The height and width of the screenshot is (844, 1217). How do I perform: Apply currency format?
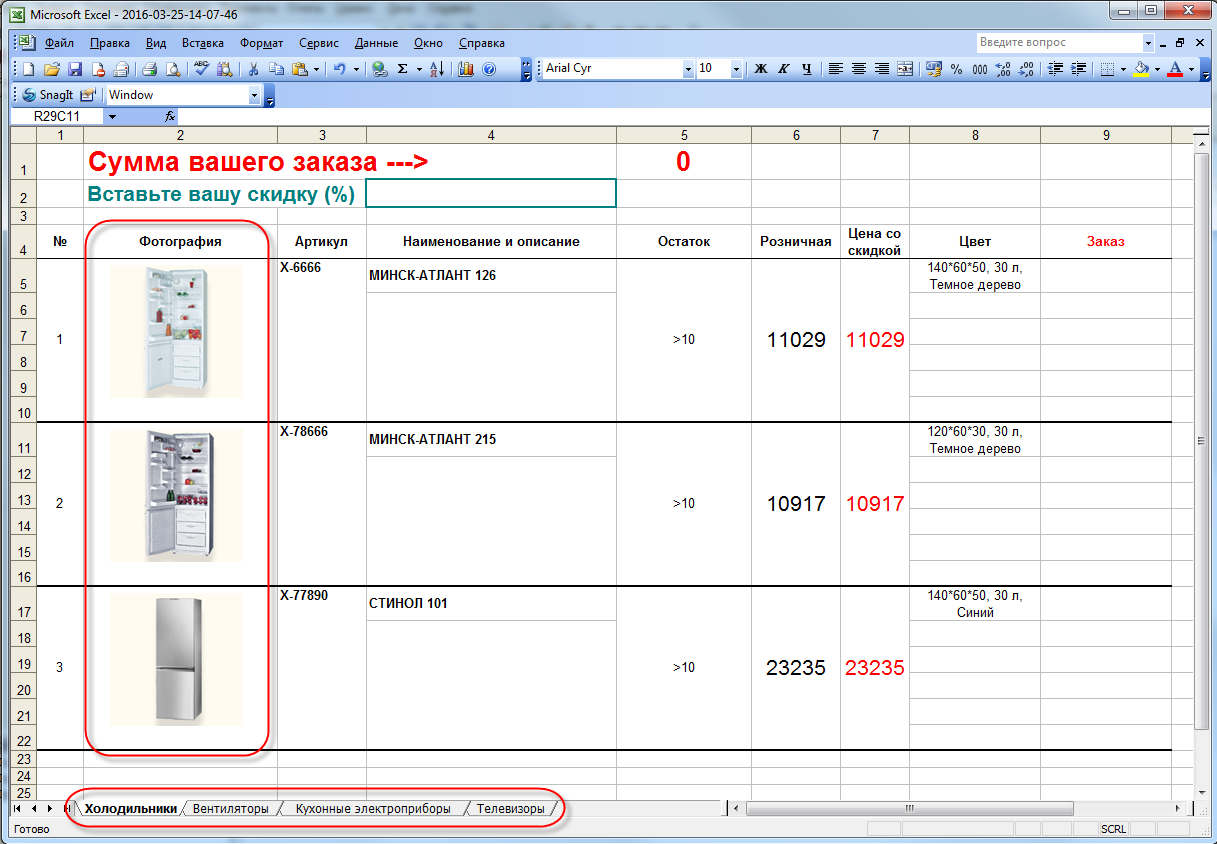point(934,69)
